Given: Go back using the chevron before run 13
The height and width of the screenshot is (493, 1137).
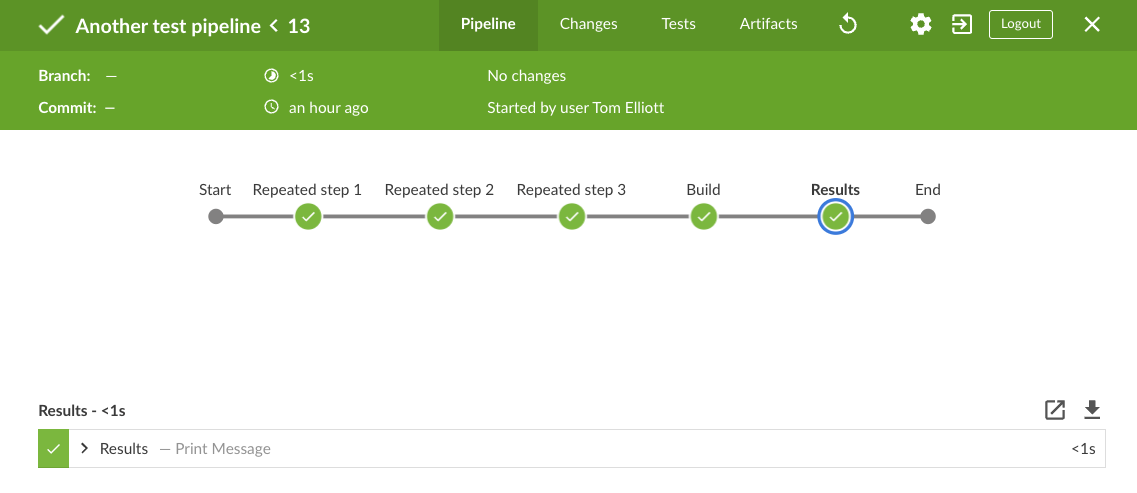Looking at the screenshot, I should 274,26.
